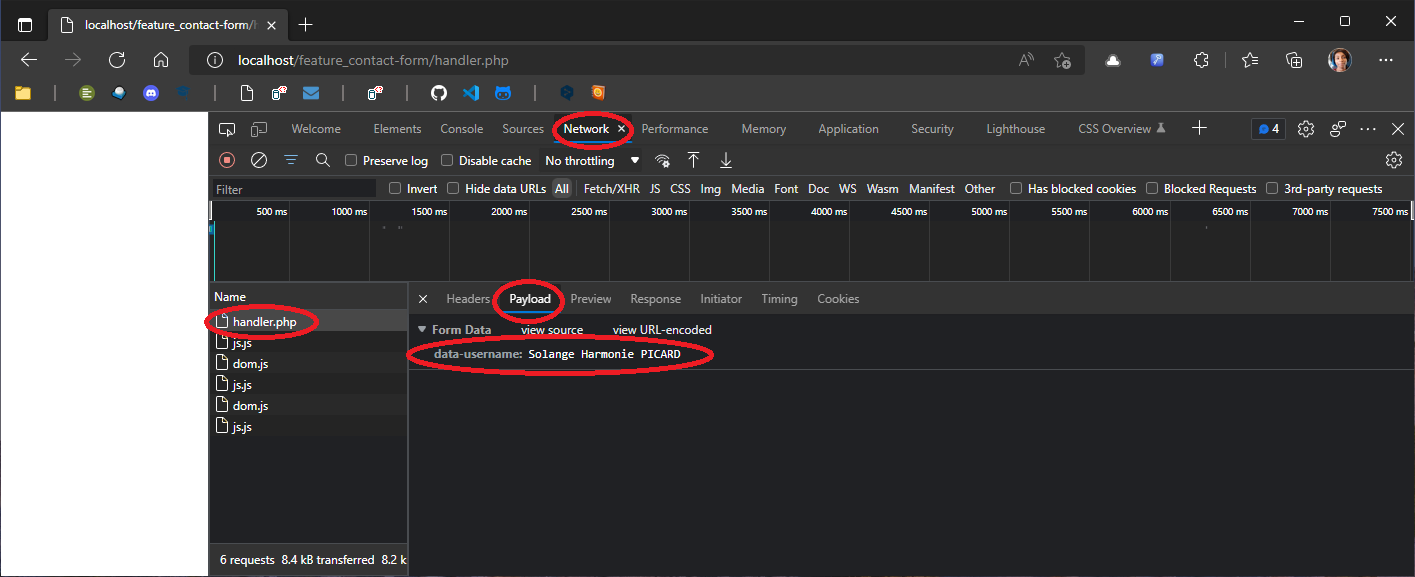Stop recording network log

point(227,160)
